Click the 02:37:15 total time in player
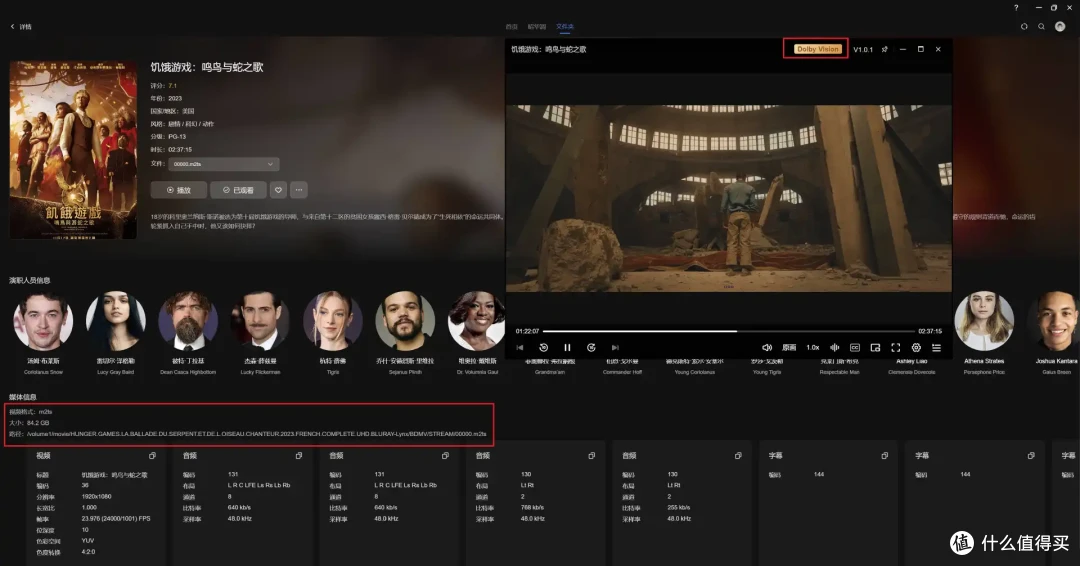Screen dimensions: 1080x566 click(930, 331)
